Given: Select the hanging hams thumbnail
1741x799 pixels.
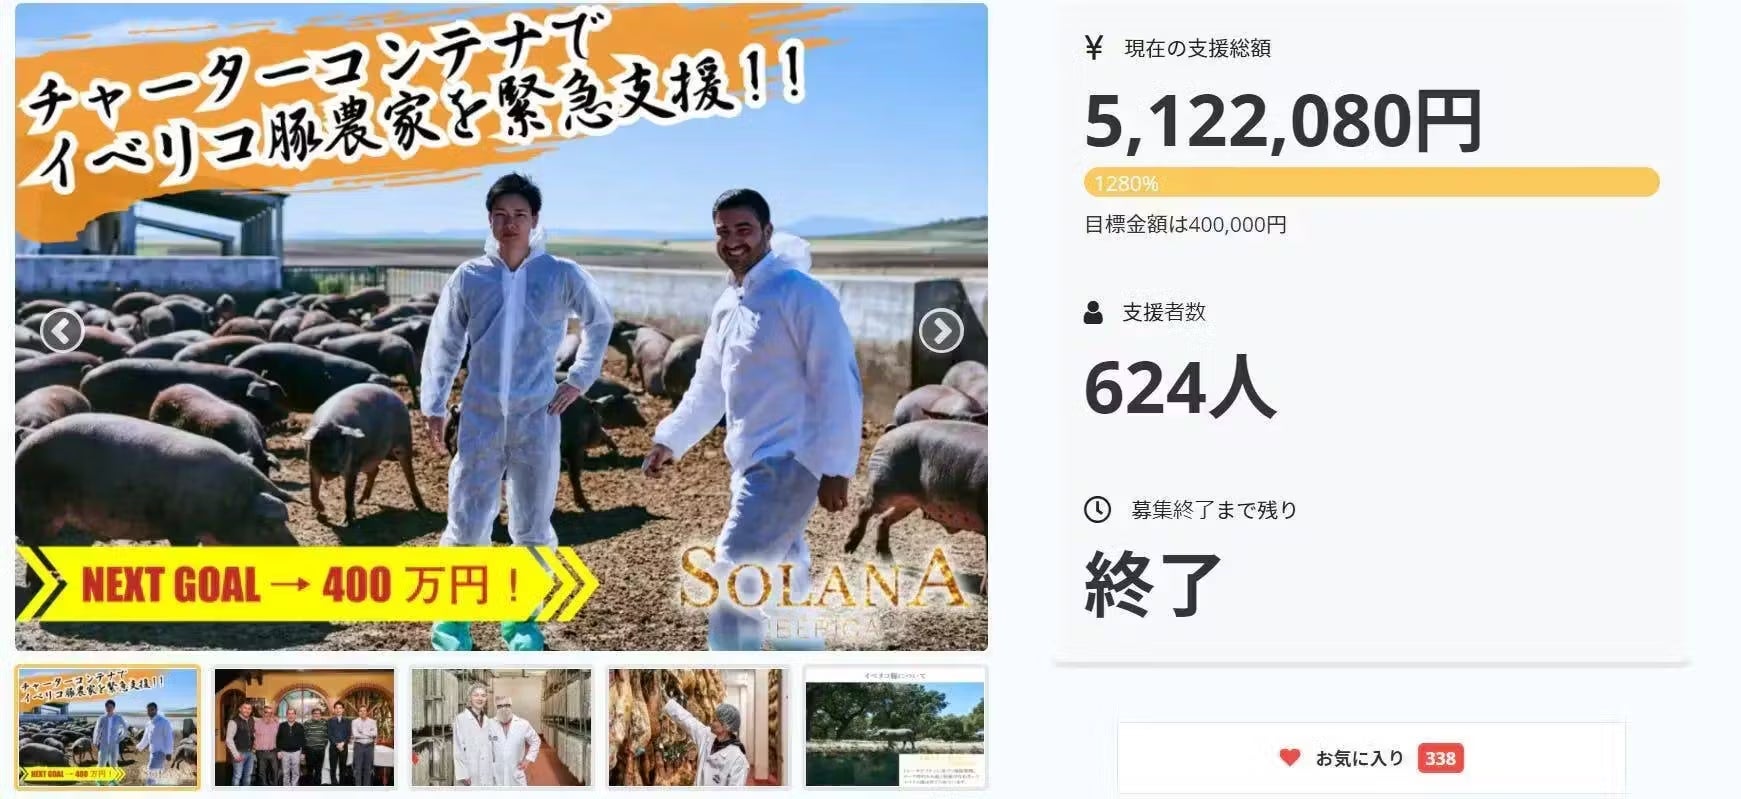Looking at the screenshot, I should point(698,727).
